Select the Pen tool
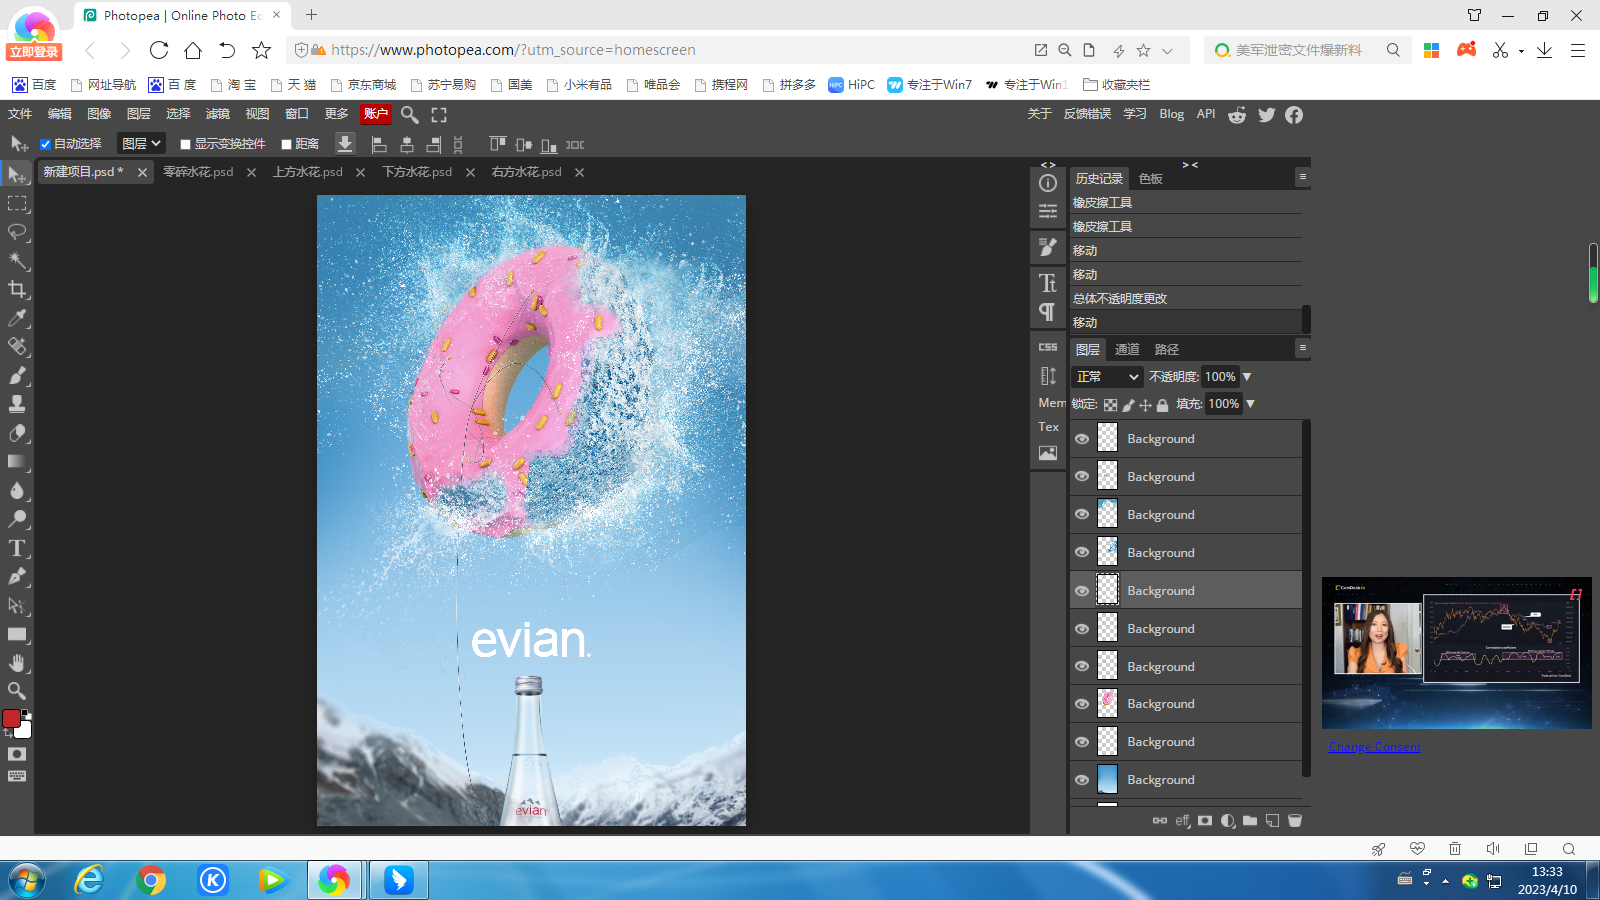 [17, 577]
